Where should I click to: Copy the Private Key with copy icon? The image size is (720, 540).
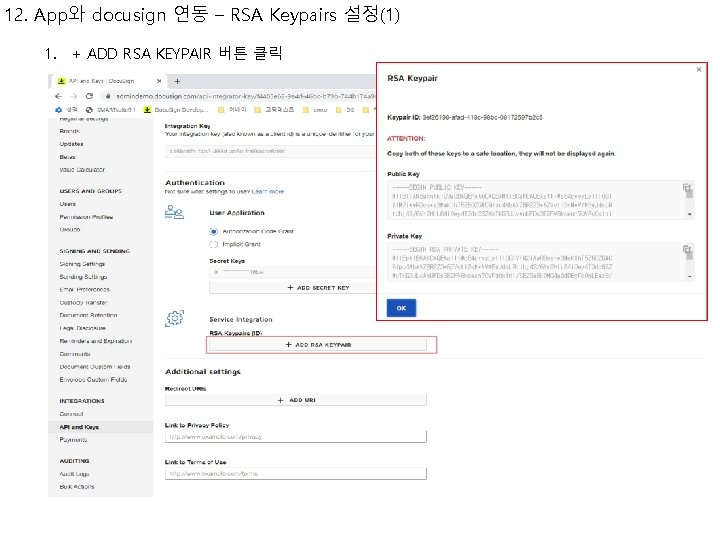tap(686, 249)
